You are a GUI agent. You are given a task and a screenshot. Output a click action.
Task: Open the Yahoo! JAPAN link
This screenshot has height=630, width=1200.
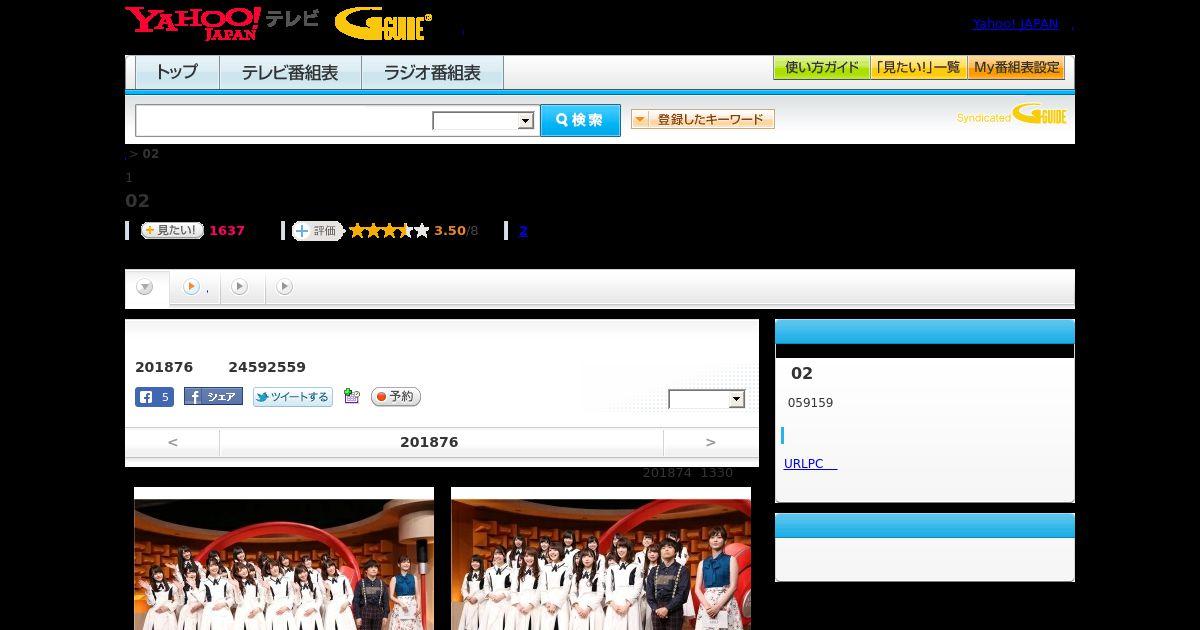coord(1015,24)
